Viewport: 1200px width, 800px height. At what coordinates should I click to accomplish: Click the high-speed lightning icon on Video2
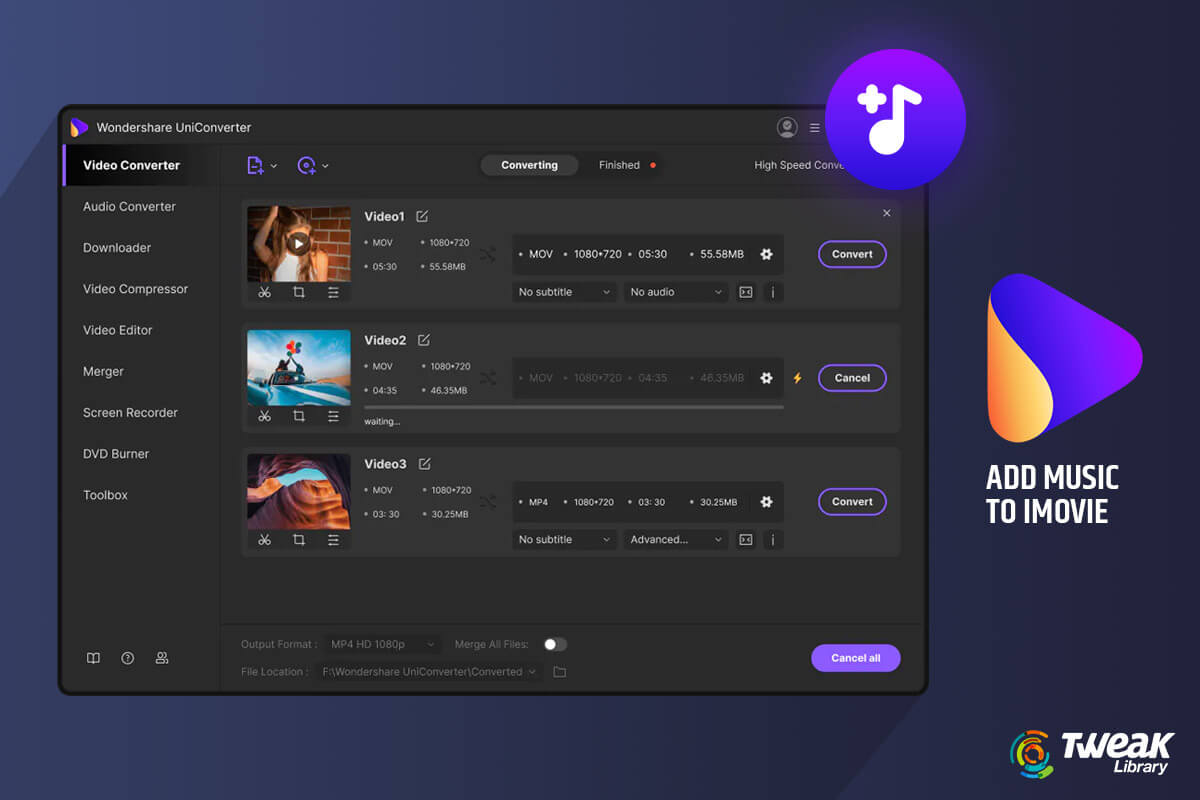799,378
